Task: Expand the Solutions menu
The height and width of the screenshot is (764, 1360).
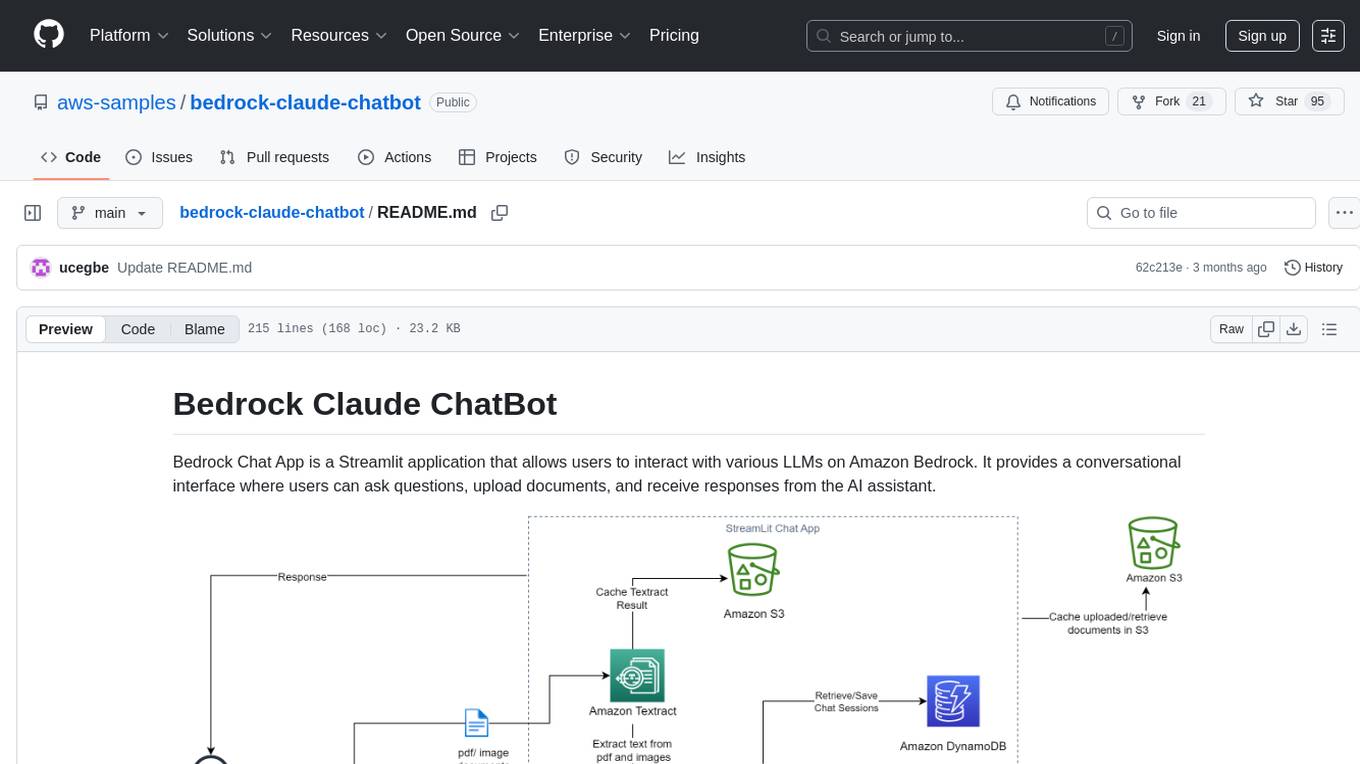Action: (229, 35)
